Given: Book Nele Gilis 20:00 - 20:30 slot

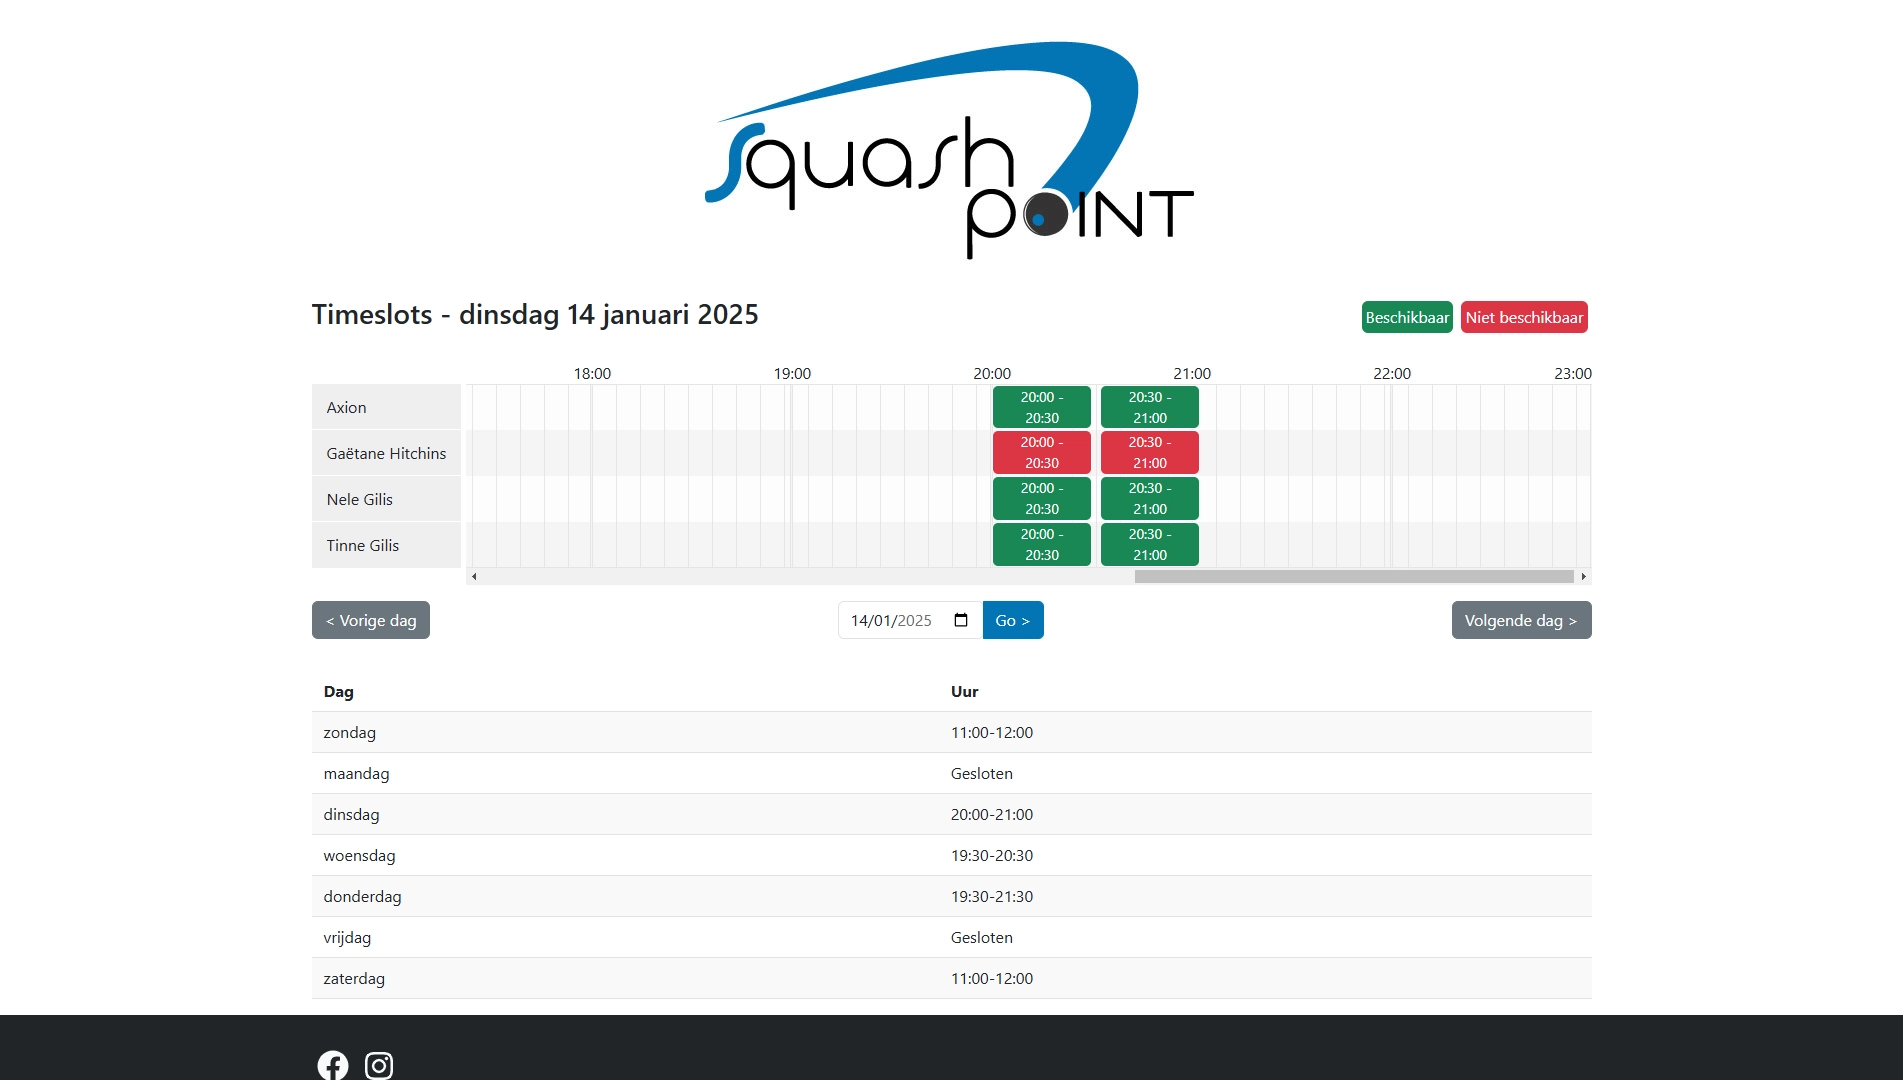Looking at the screenshot, I should tap(1041, 499).
